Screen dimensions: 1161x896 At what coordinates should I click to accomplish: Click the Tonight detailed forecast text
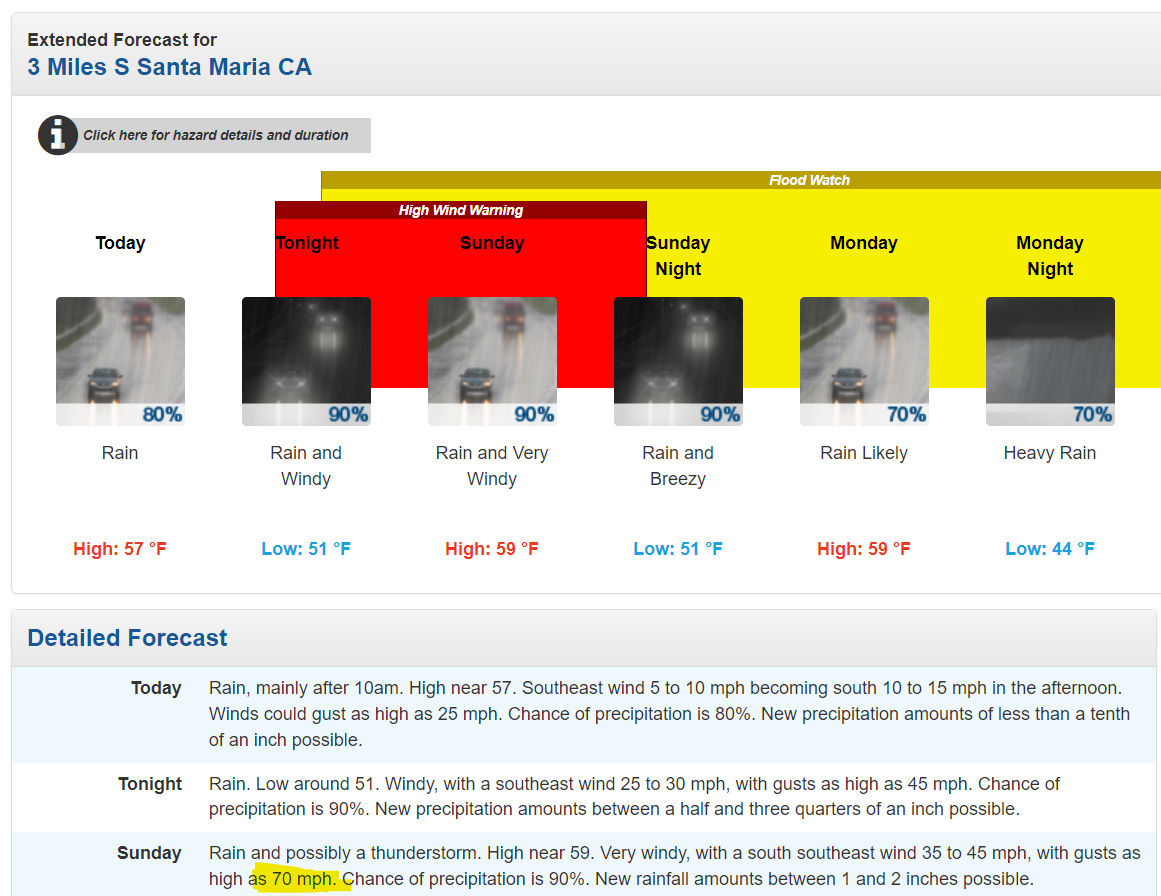(634, 797)
